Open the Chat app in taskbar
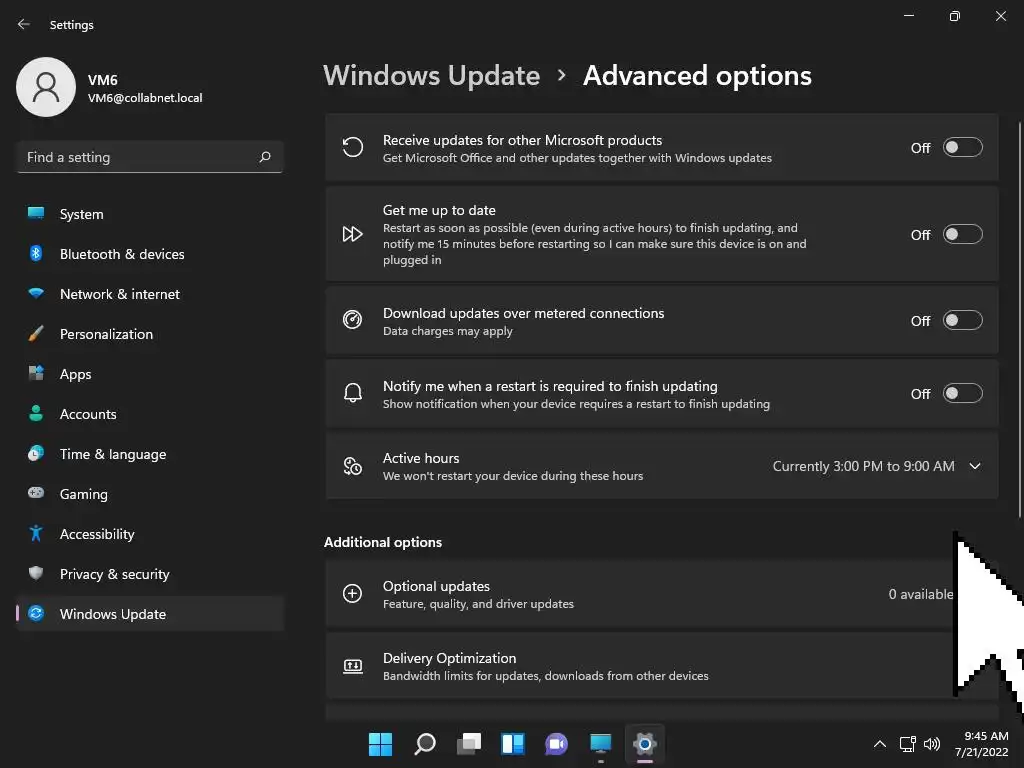 556,744
